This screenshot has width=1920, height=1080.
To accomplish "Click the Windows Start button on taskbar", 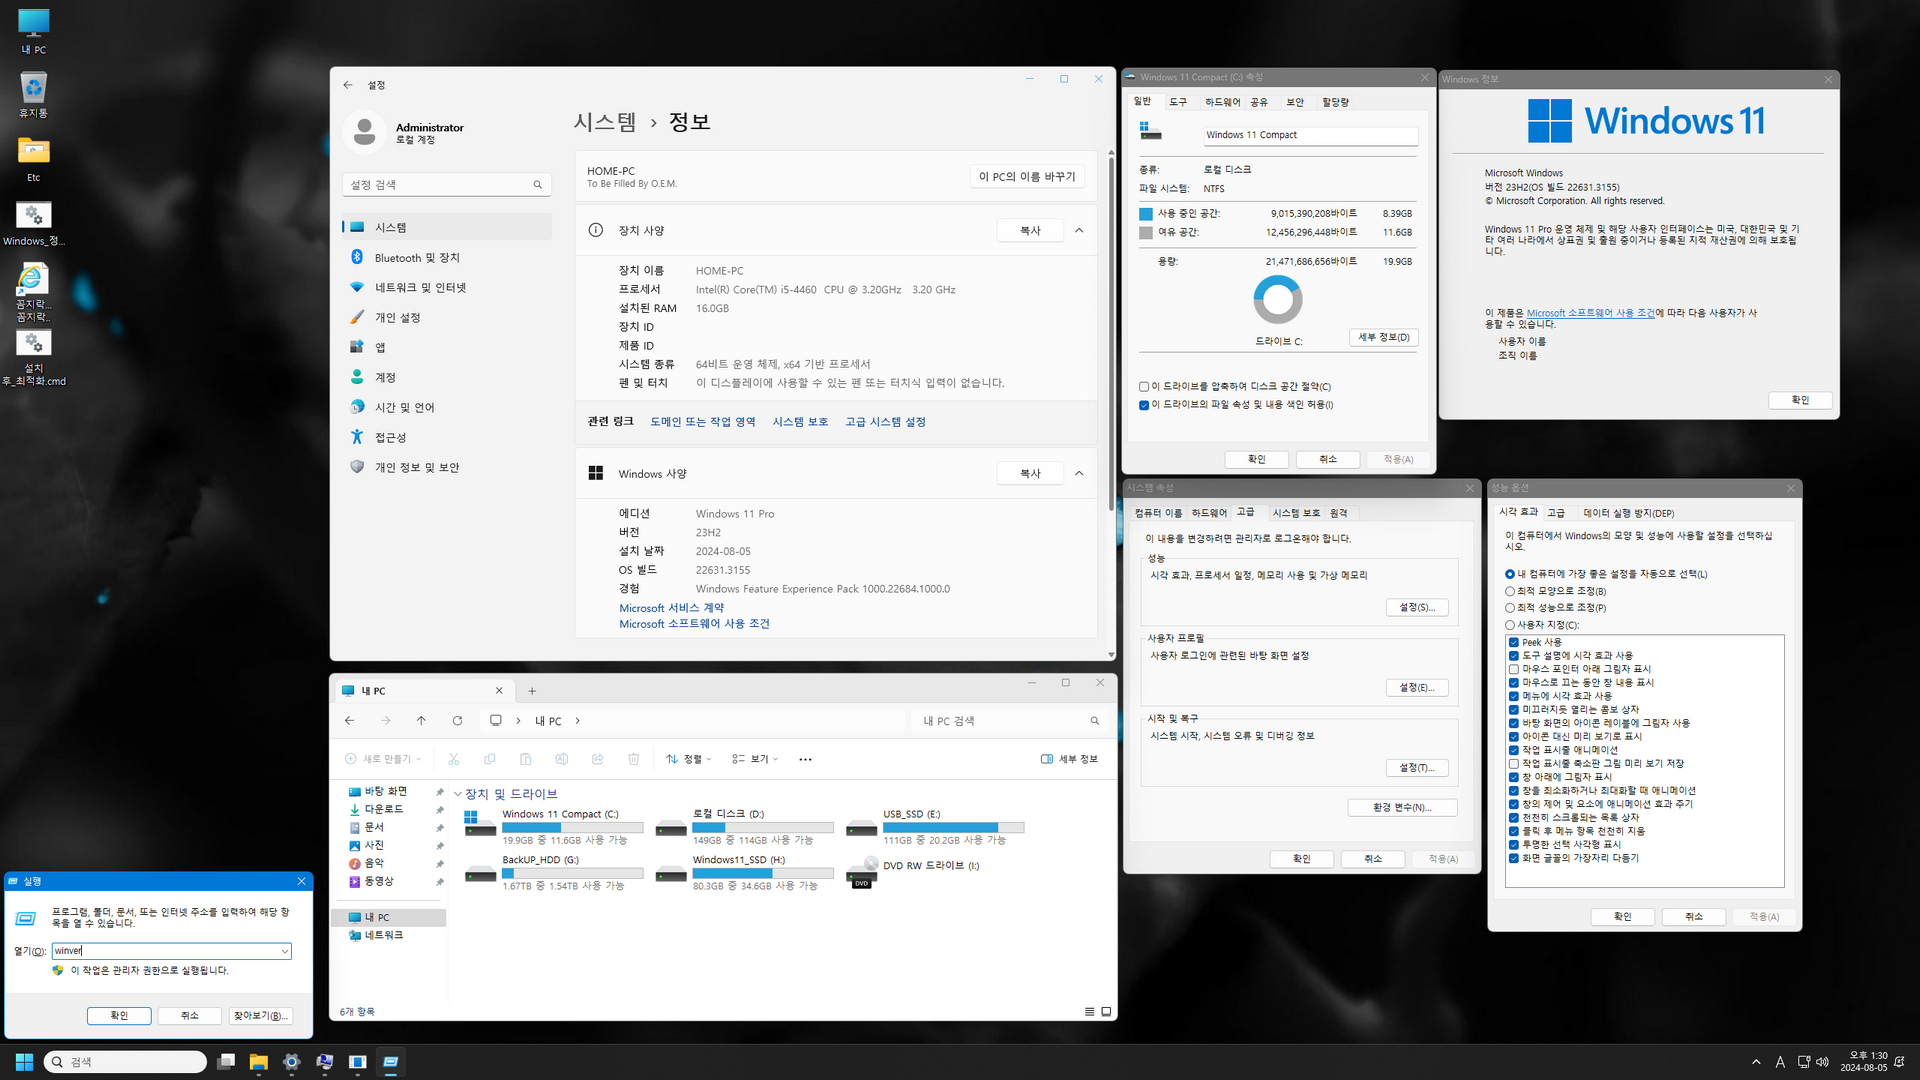I will [25, 1062].
